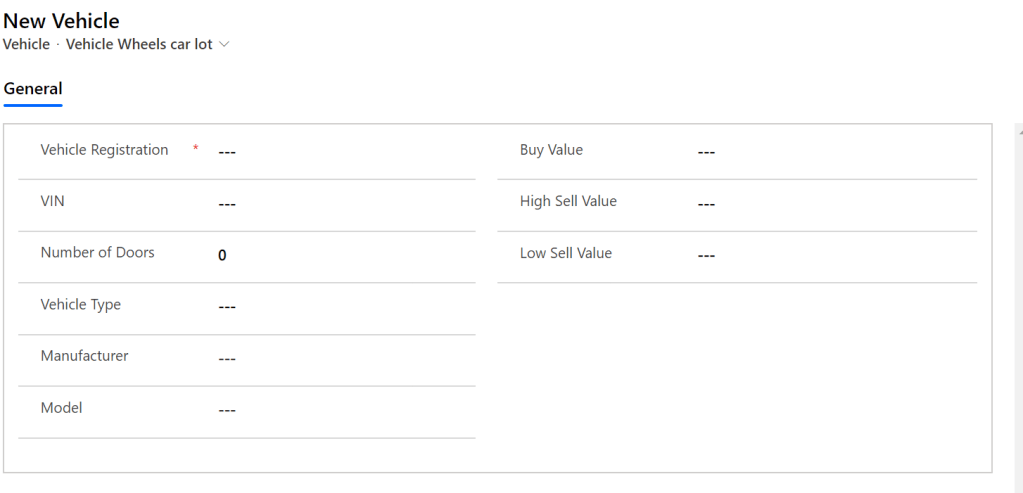1023x493 pixels.
Task: Click the "Model" label text
Action: pyautogui.click(x=61, y=408)
